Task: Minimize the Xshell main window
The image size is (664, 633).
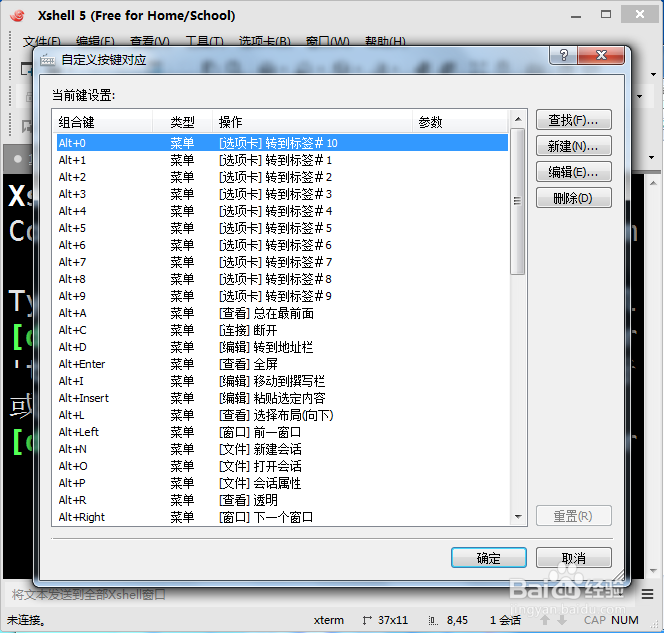Action: coord(575,15)
